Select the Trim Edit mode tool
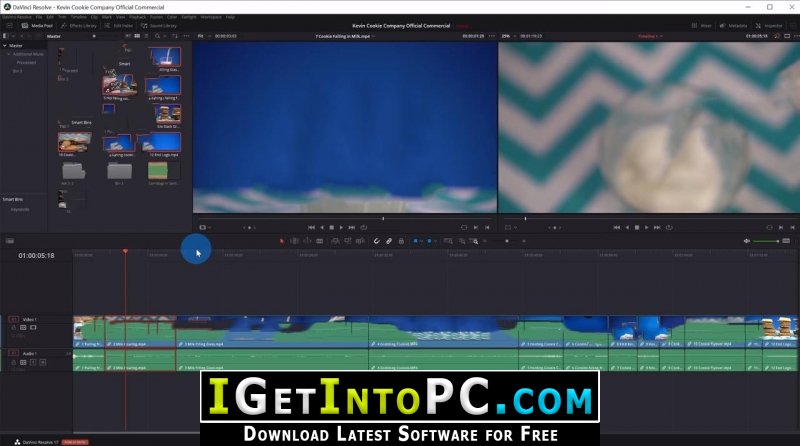The width and height of the screenshot is (800, 446). [294, 241]
